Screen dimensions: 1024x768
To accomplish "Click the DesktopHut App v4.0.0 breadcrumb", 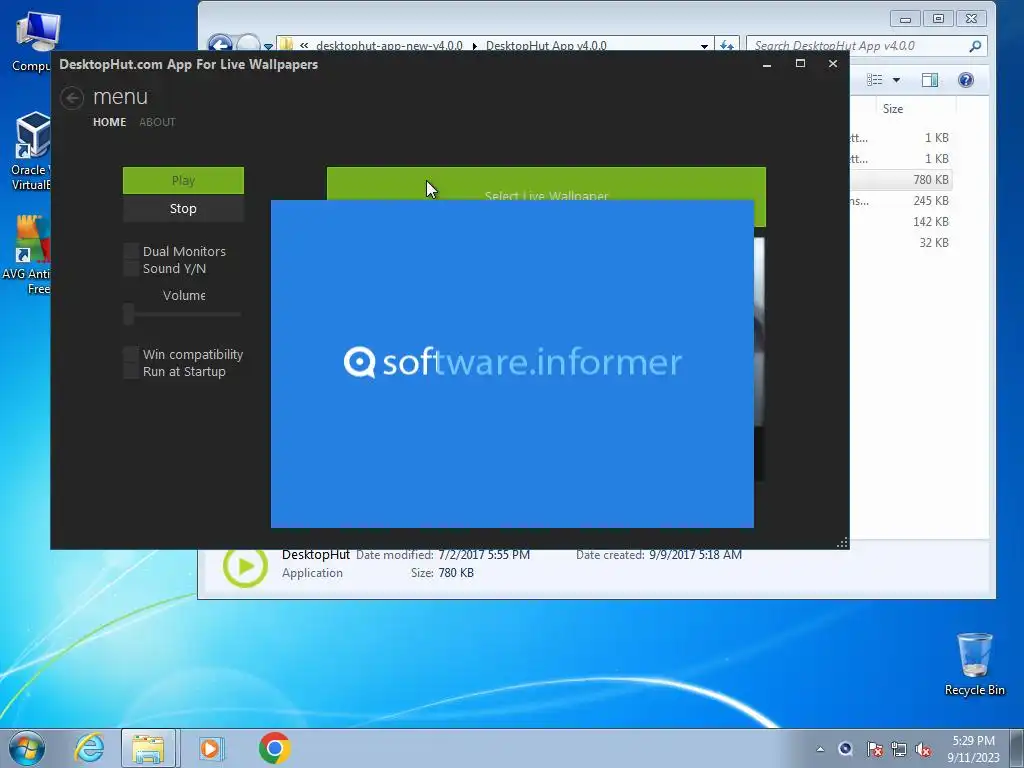I will 546,46.
